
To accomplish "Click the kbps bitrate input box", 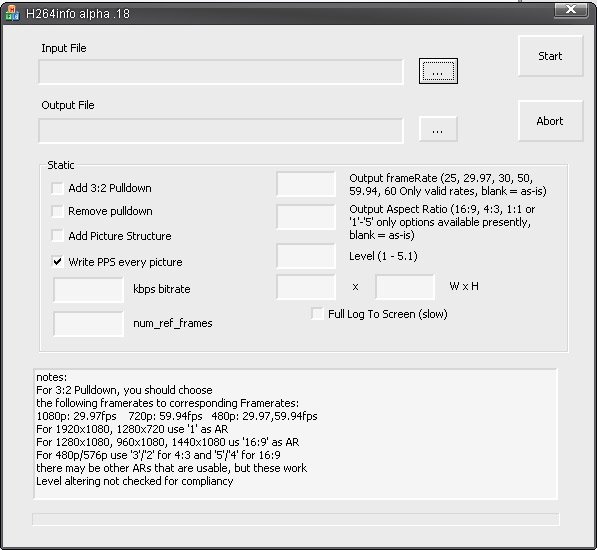I will point(88,290).
